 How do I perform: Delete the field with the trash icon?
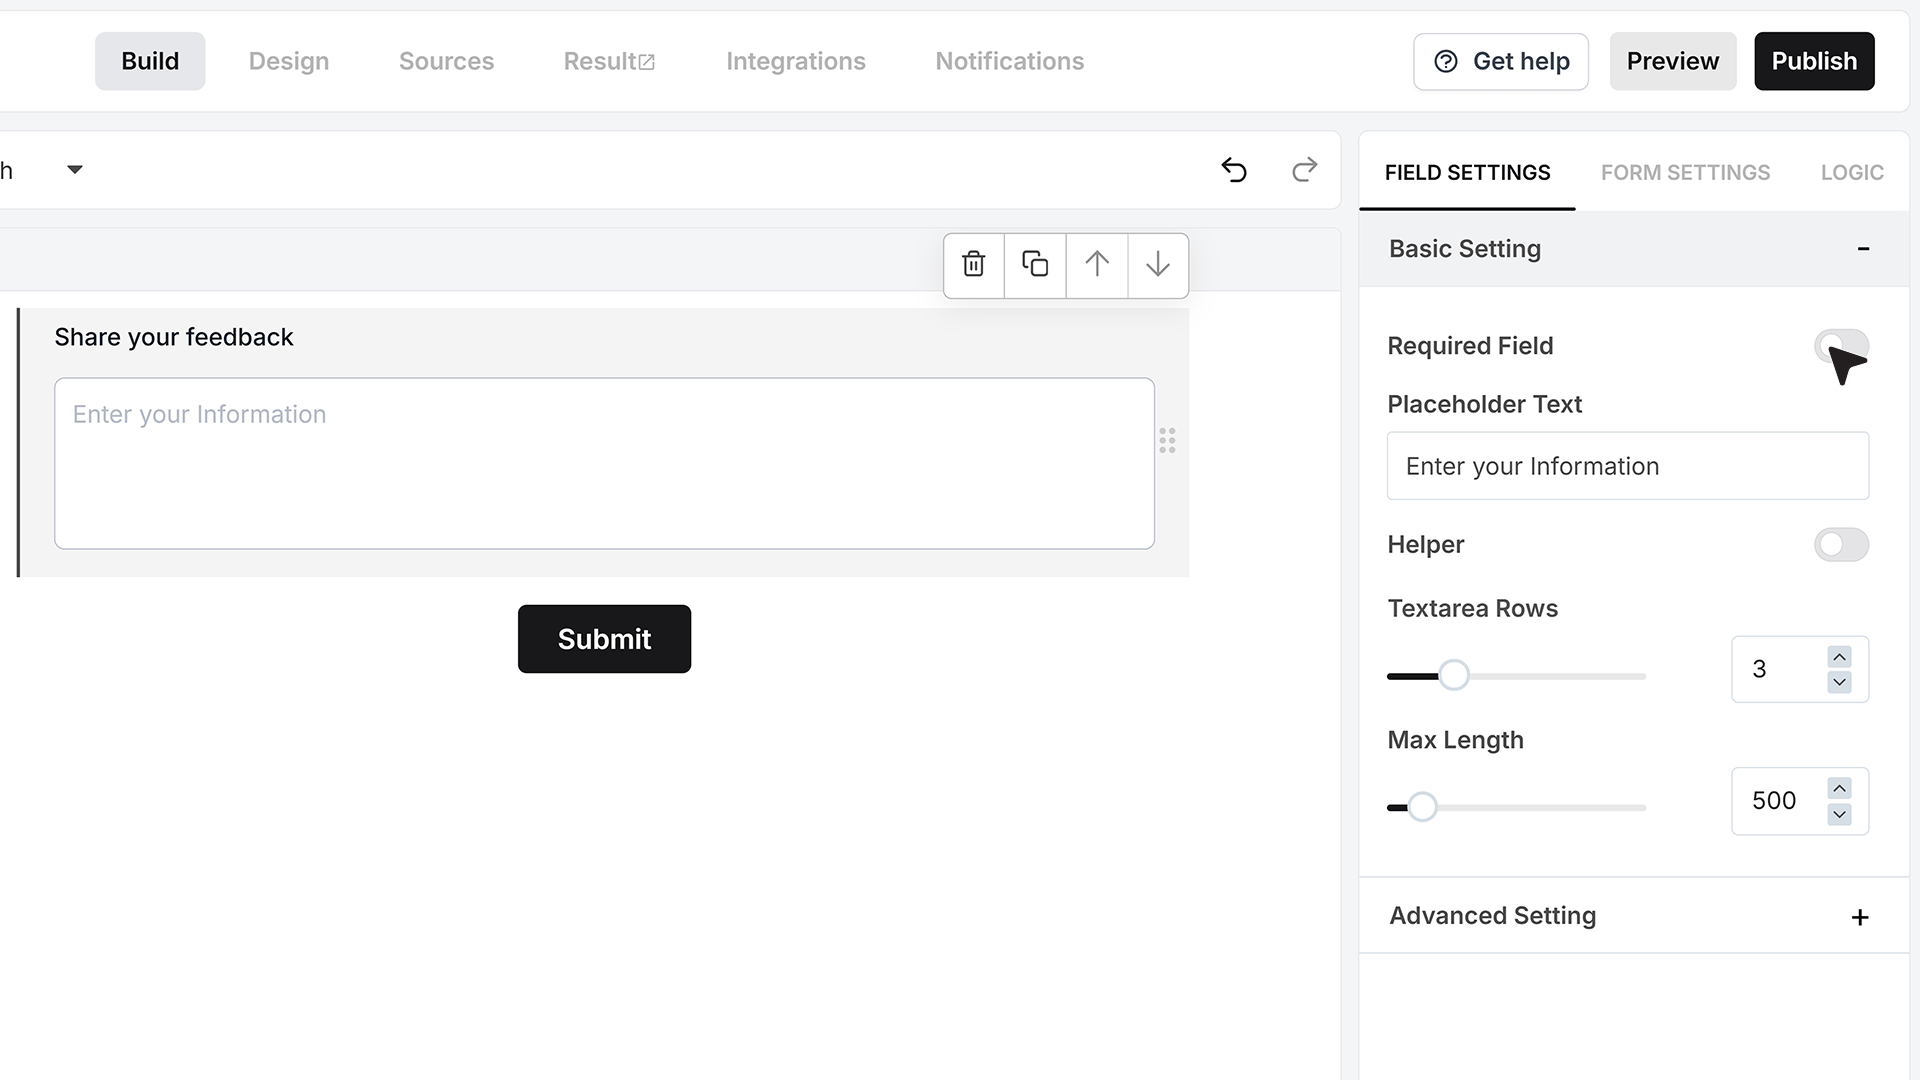point(974,265)
